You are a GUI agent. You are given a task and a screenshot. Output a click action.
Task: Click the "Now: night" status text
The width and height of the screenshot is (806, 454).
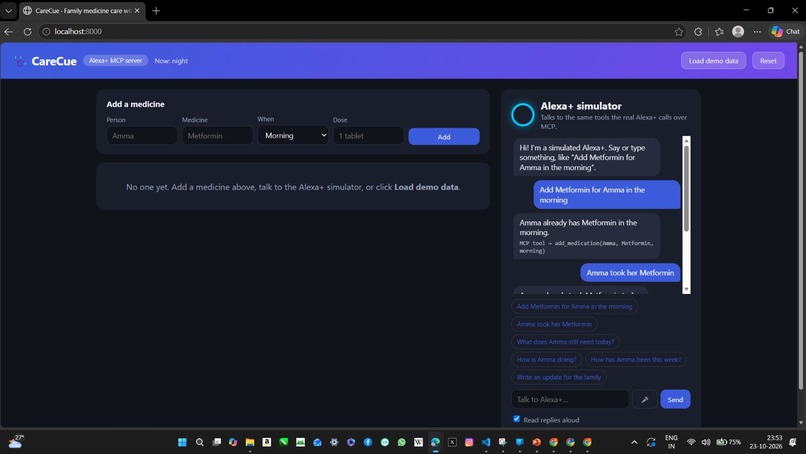171,61
